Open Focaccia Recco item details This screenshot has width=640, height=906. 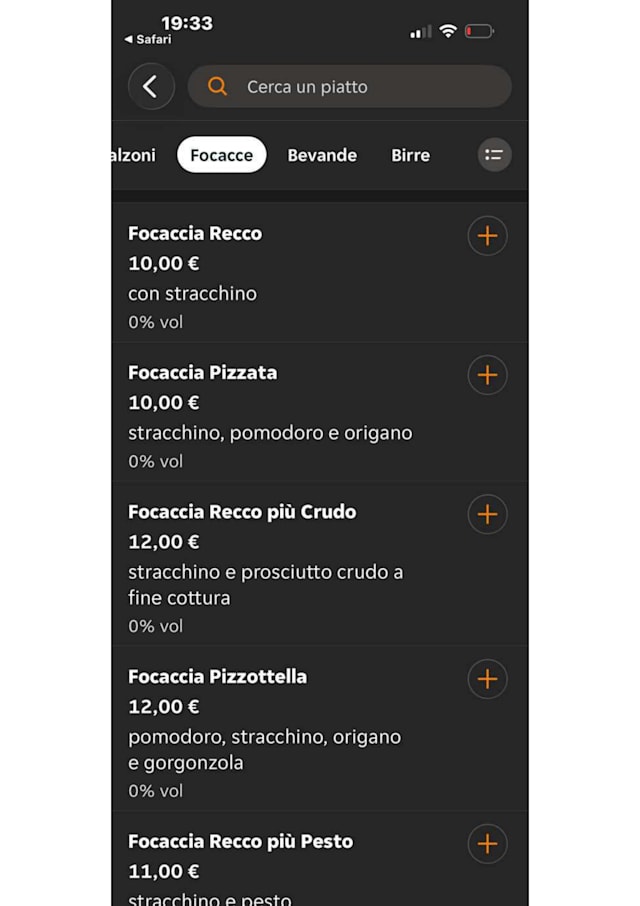195,234
